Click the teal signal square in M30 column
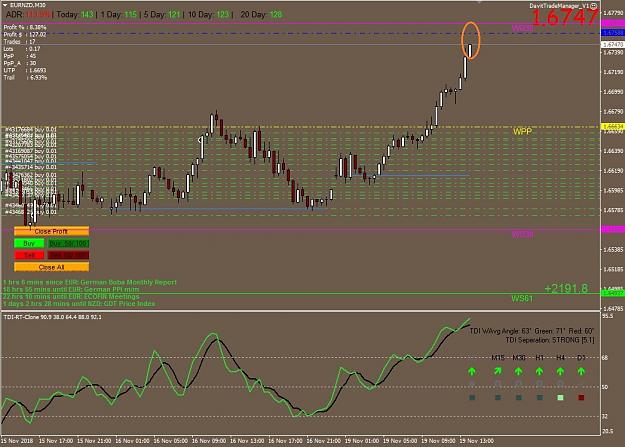The image size is (625, 447). click(x=519, y=398)
